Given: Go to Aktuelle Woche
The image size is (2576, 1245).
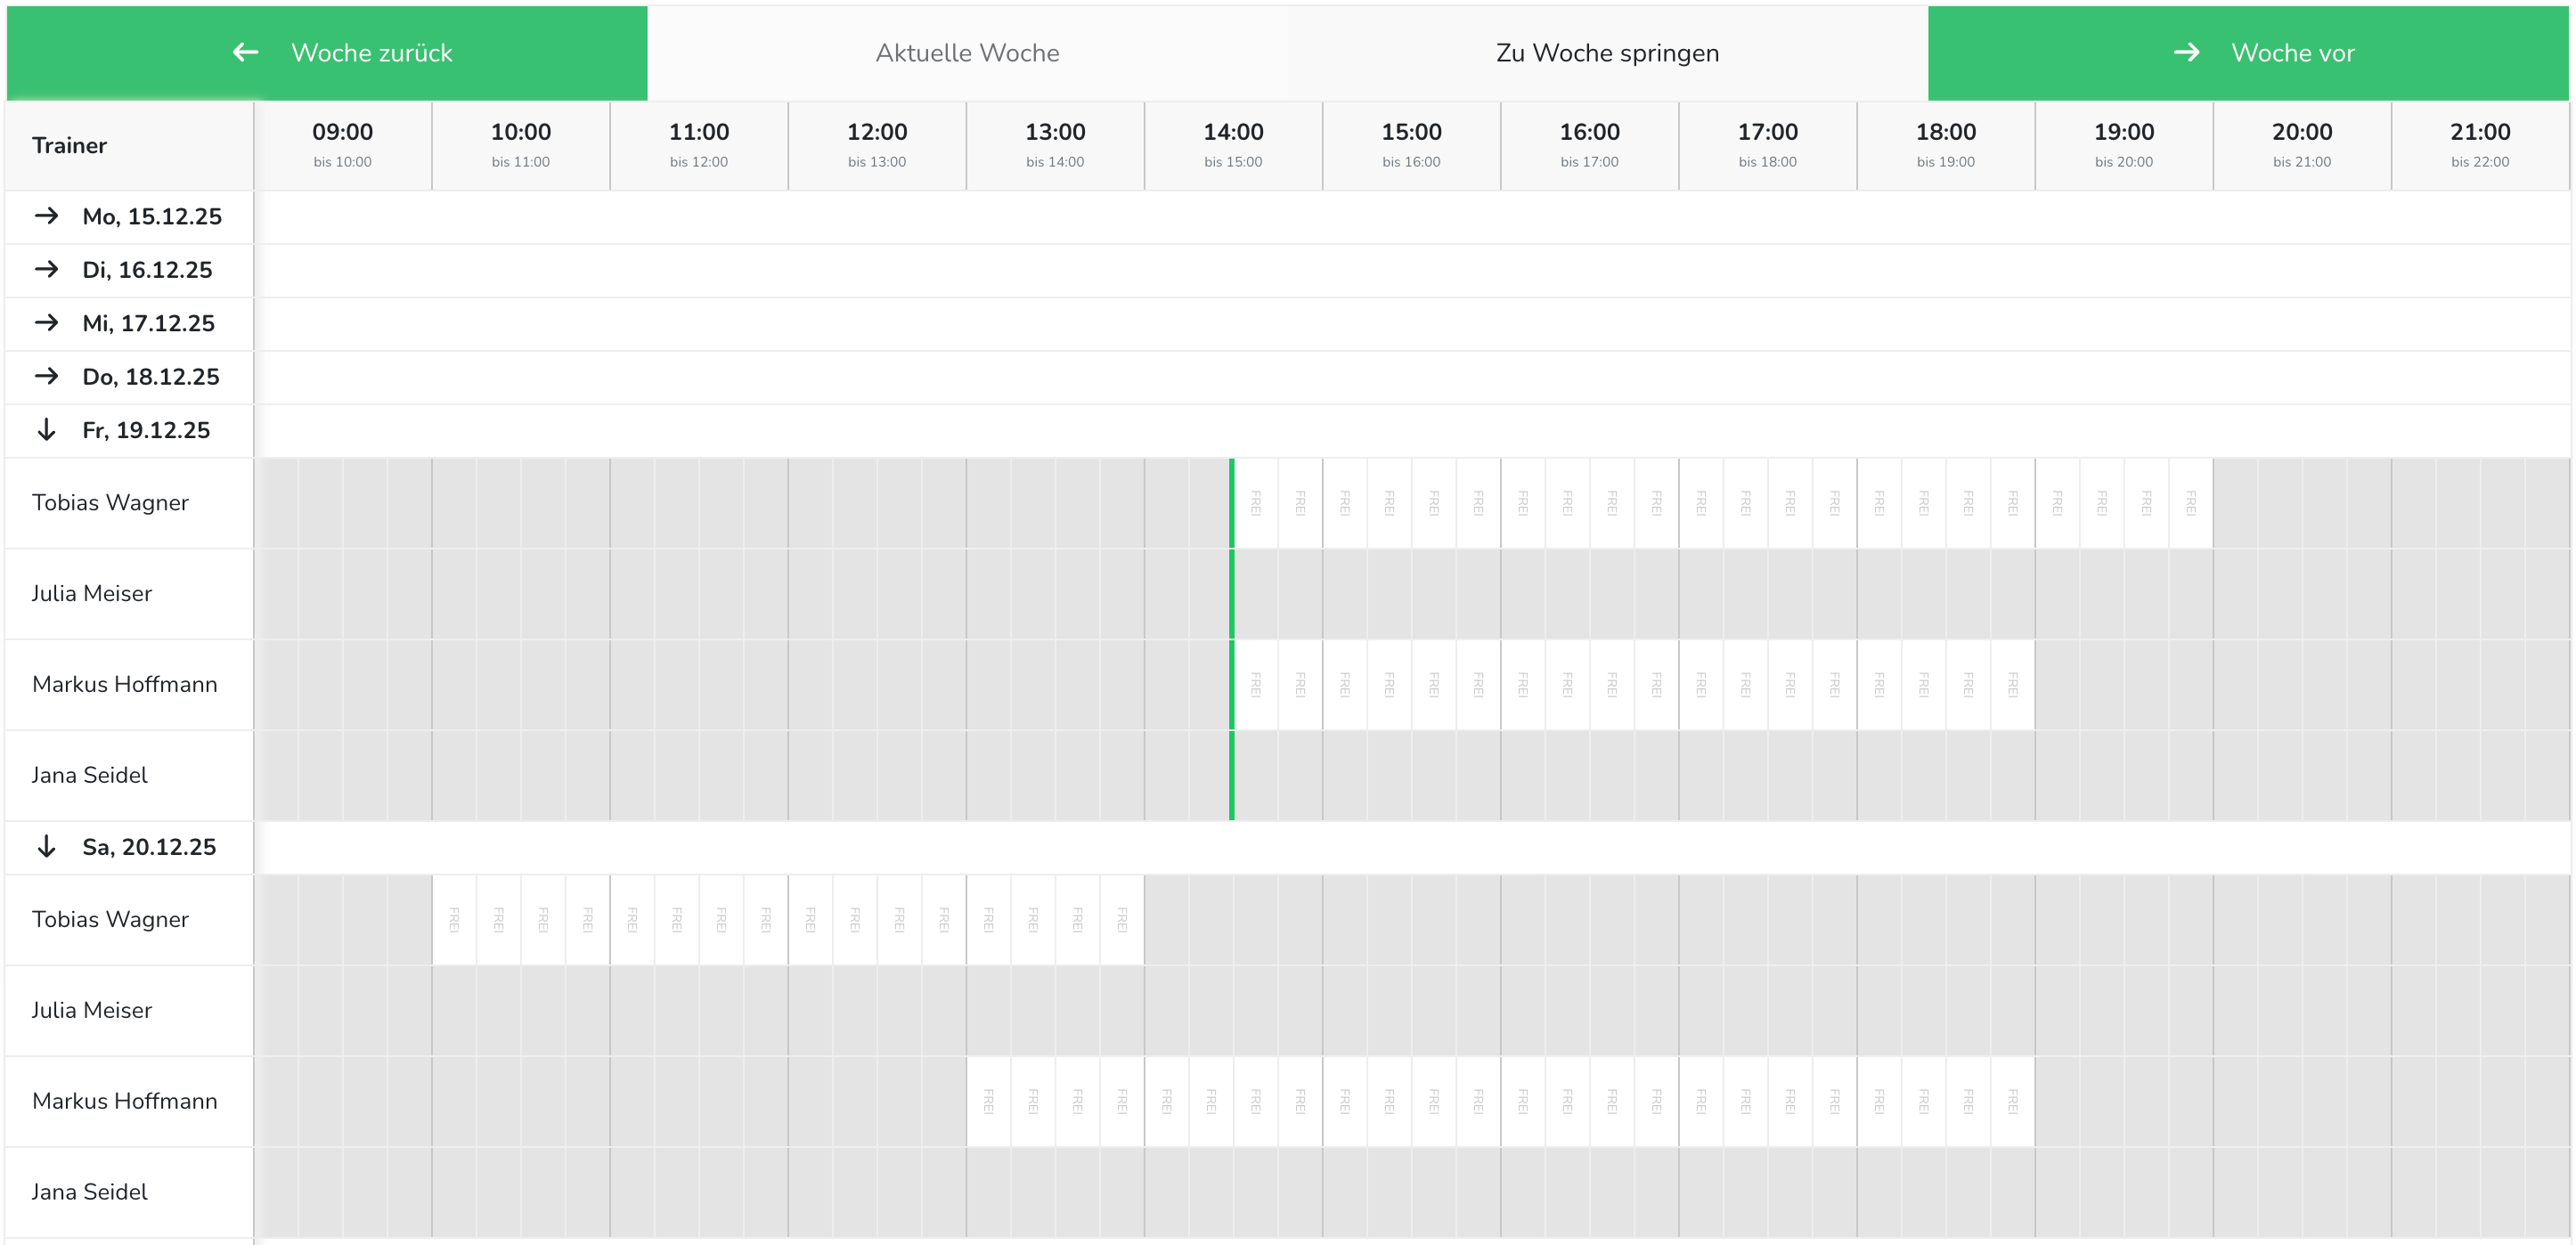Looking at the screenshot, I should 967,52.
